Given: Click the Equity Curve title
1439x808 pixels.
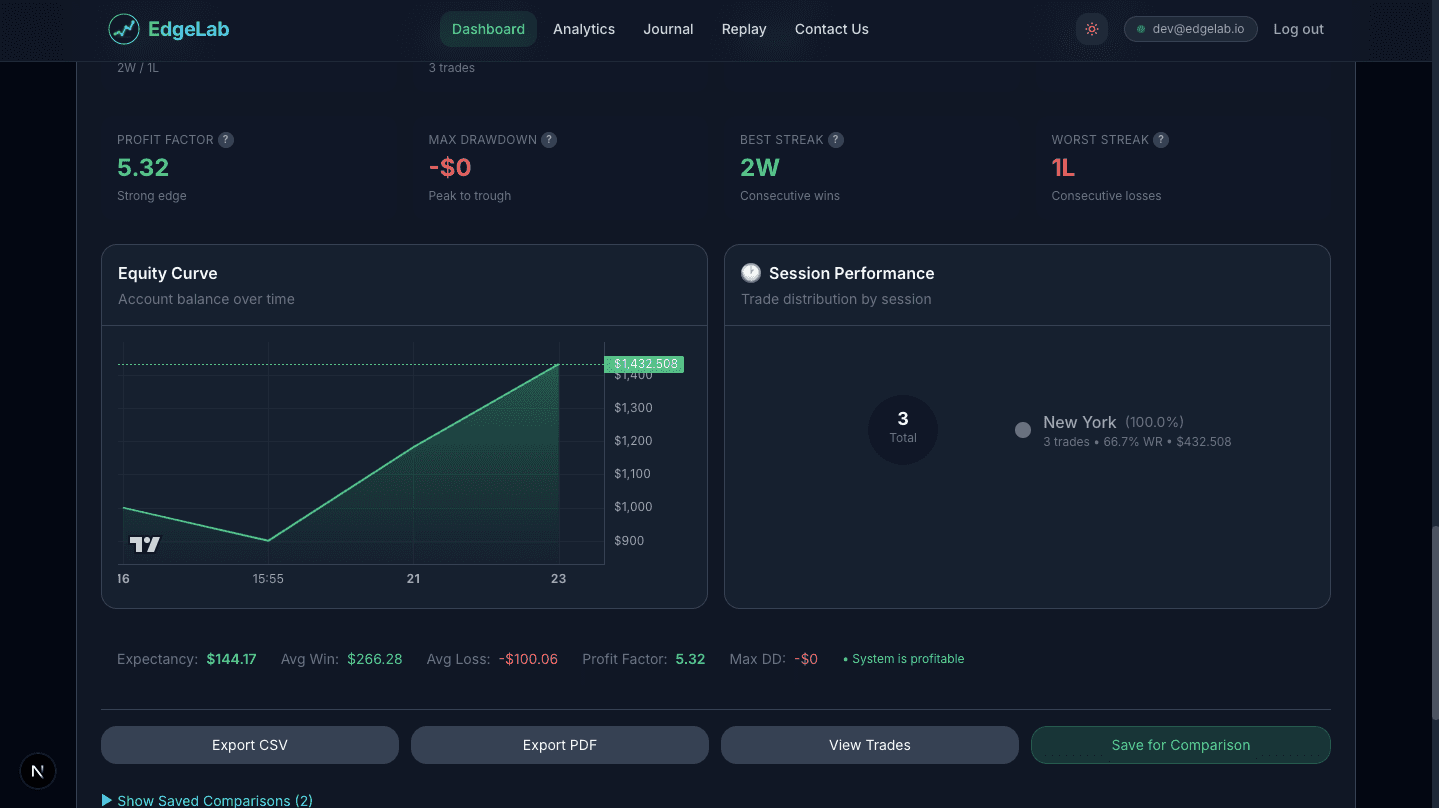Looking at the screenshot, I should (168, 273).
